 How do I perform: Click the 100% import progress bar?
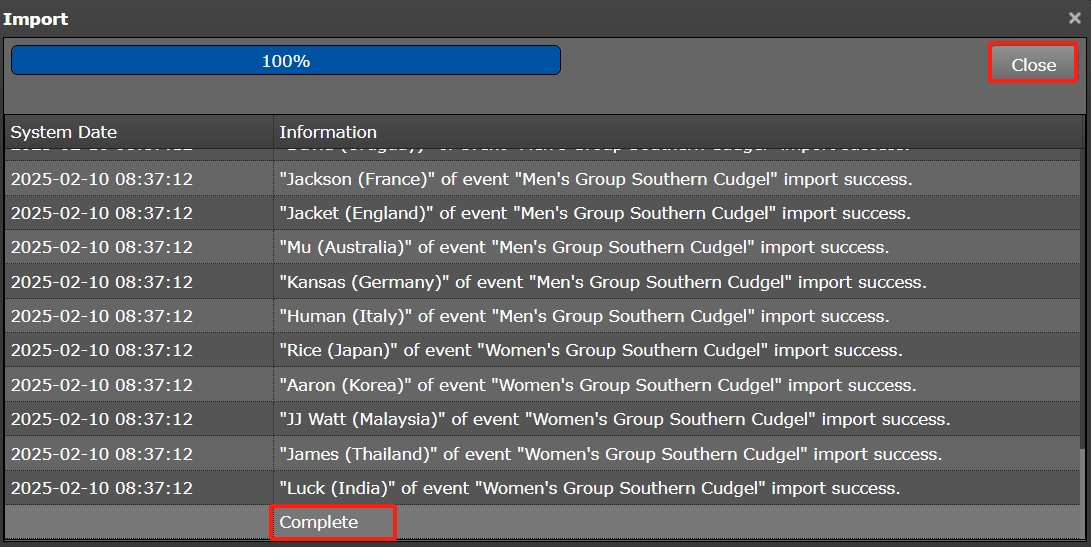285,61
